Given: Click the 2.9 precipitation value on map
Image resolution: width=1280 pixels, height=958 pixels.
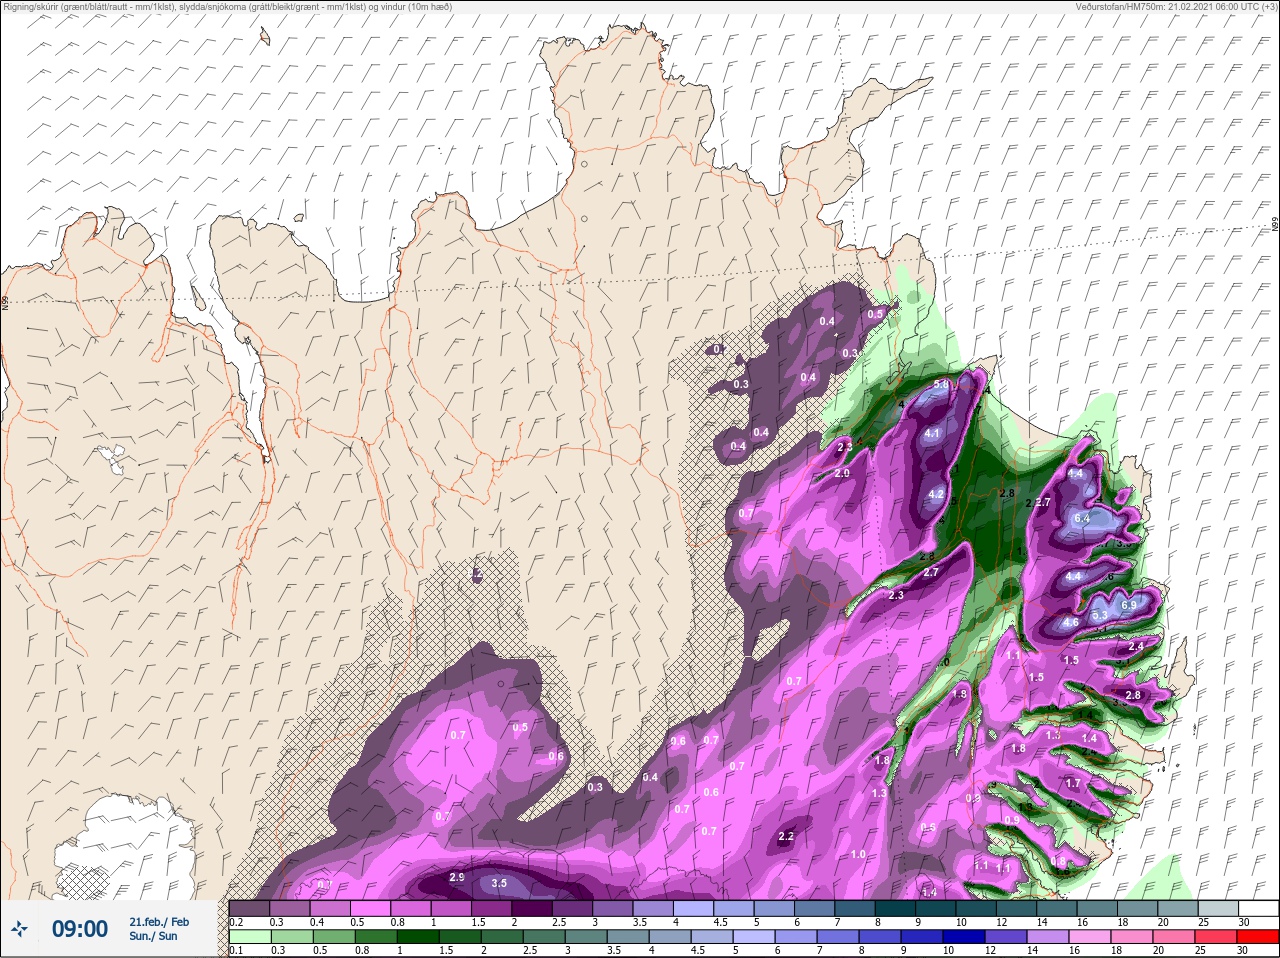Looking at the screenshot, I should (x=457, y=877).
